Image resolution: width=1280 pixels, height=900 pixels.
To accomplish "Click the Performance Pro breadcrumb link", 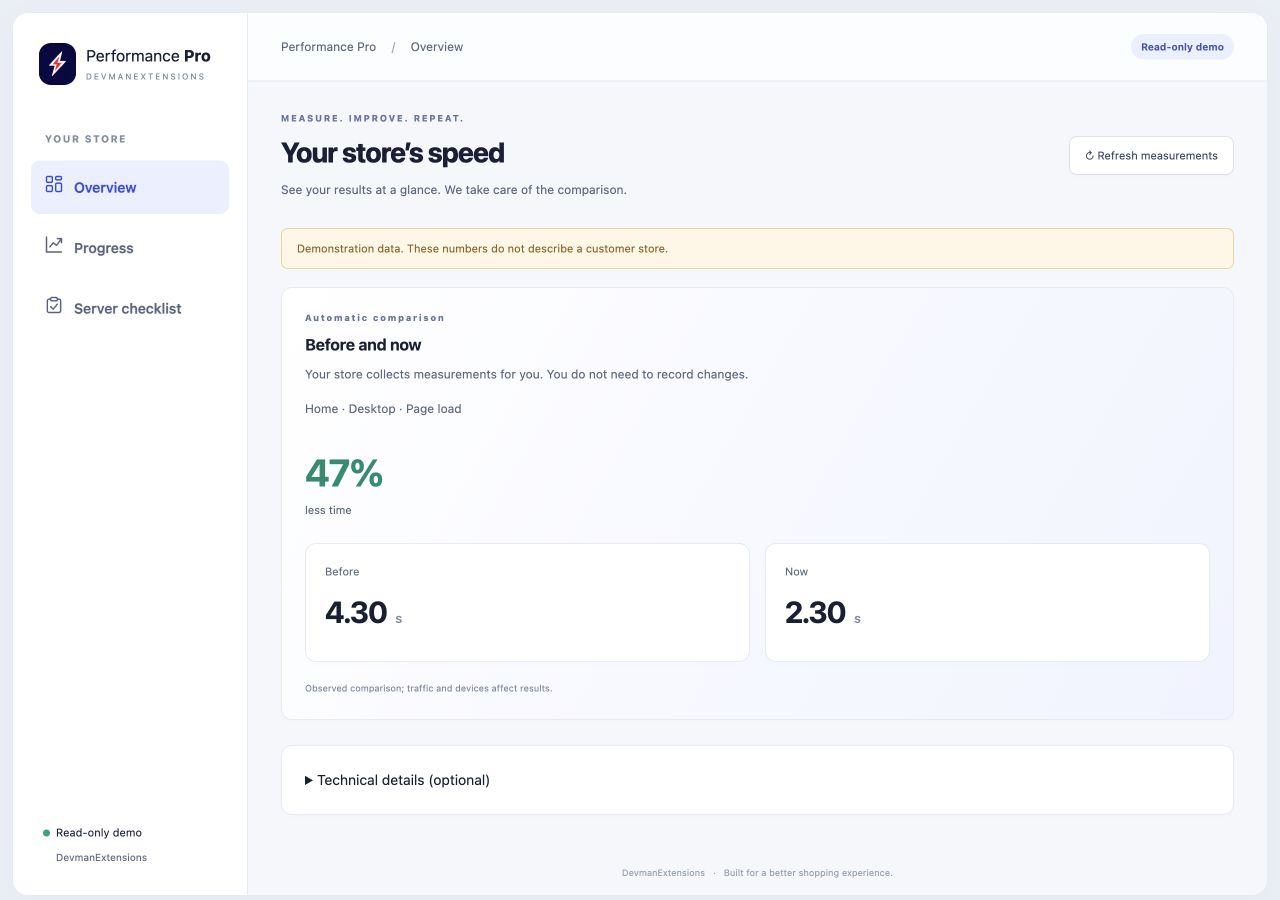I will point(328,47).
